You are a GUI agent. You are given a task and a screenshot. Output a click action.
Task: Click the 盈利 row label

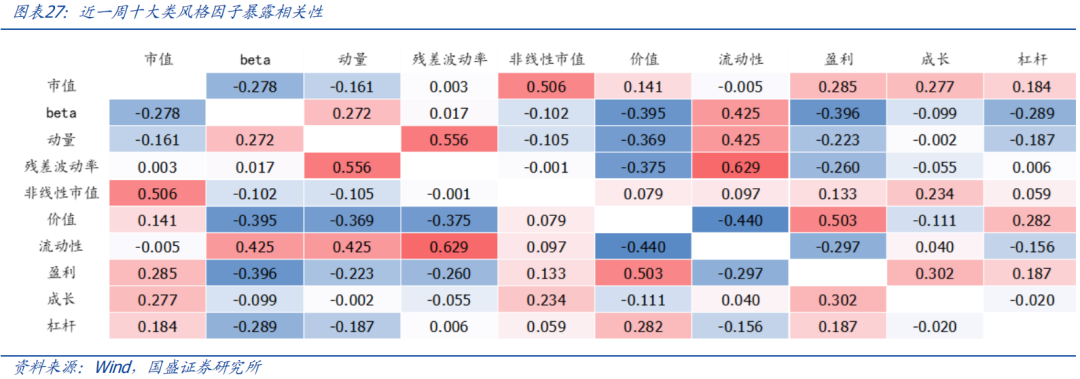(61, 273)
